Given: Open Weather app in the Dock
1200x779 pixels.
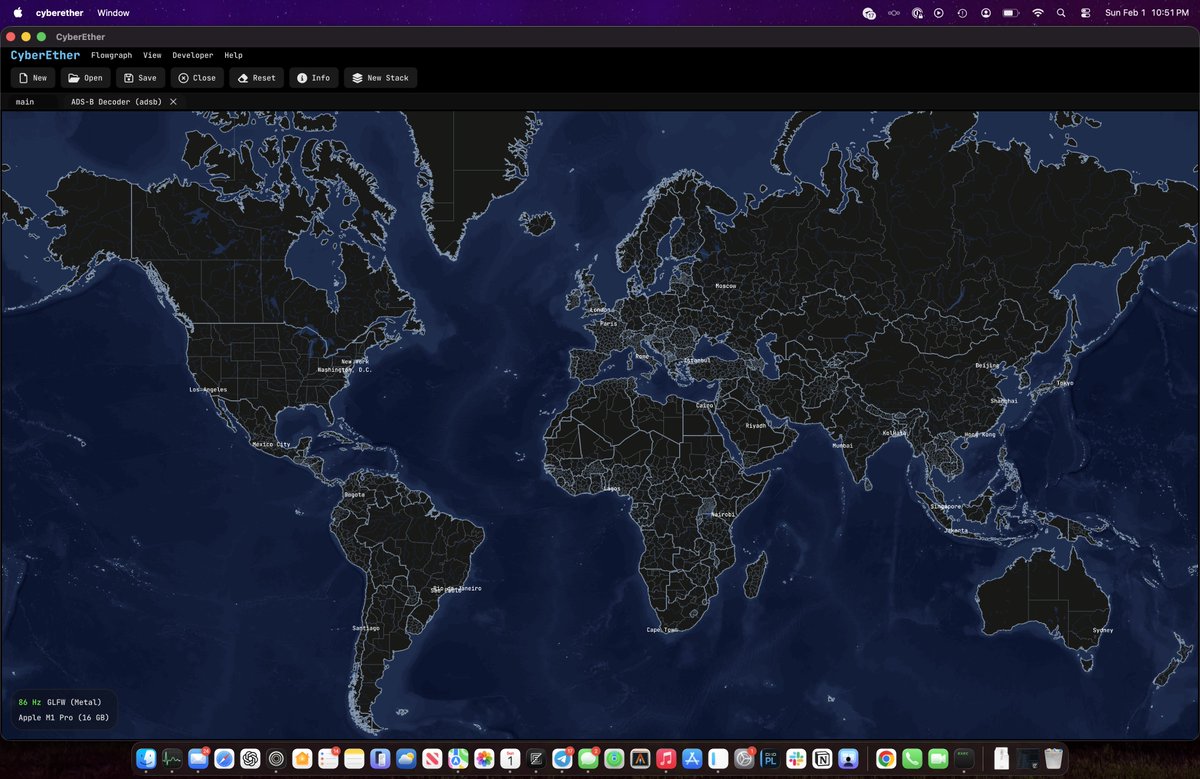Looking at the screenshot, I should 406,758.
